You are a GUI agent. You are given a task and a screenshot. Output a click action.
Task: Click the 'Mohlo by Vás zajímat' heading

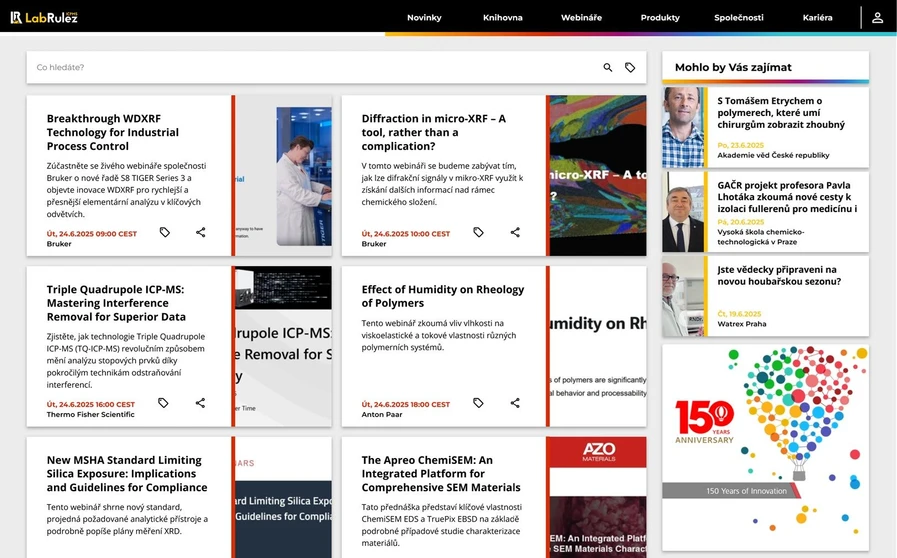pos(733,67)
